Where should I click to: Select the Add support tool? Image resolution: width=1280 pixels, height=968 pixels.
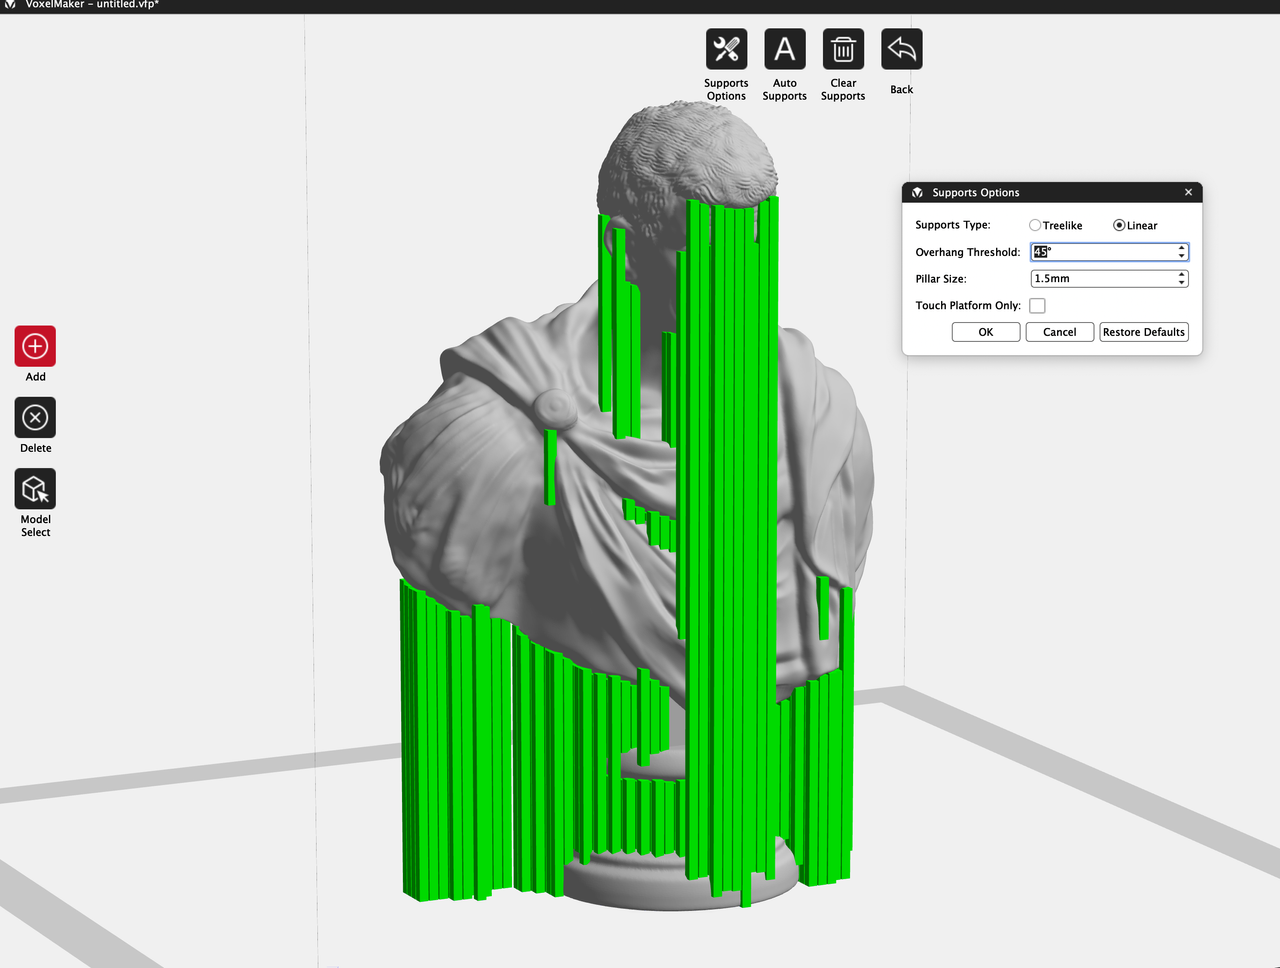coord(35,346)
